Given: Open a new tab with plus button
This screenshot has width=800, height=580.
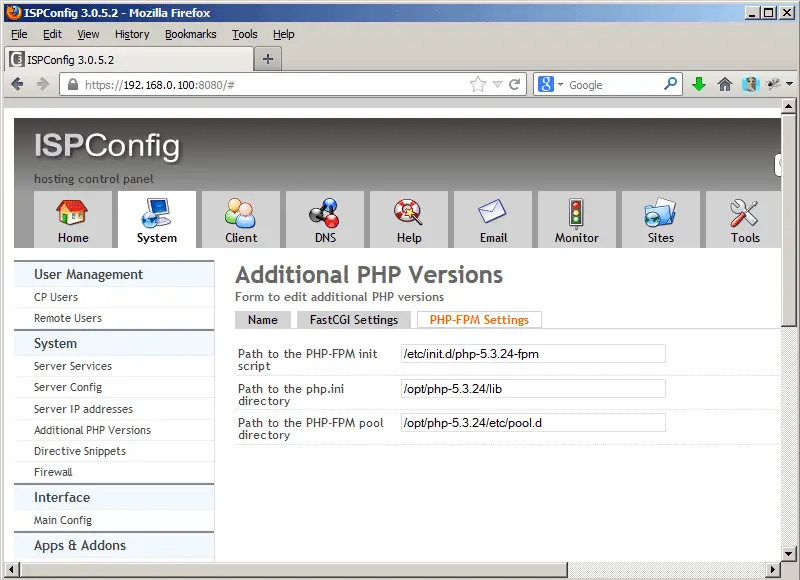Looking at the screenshot, I should [x=268, y=59].
